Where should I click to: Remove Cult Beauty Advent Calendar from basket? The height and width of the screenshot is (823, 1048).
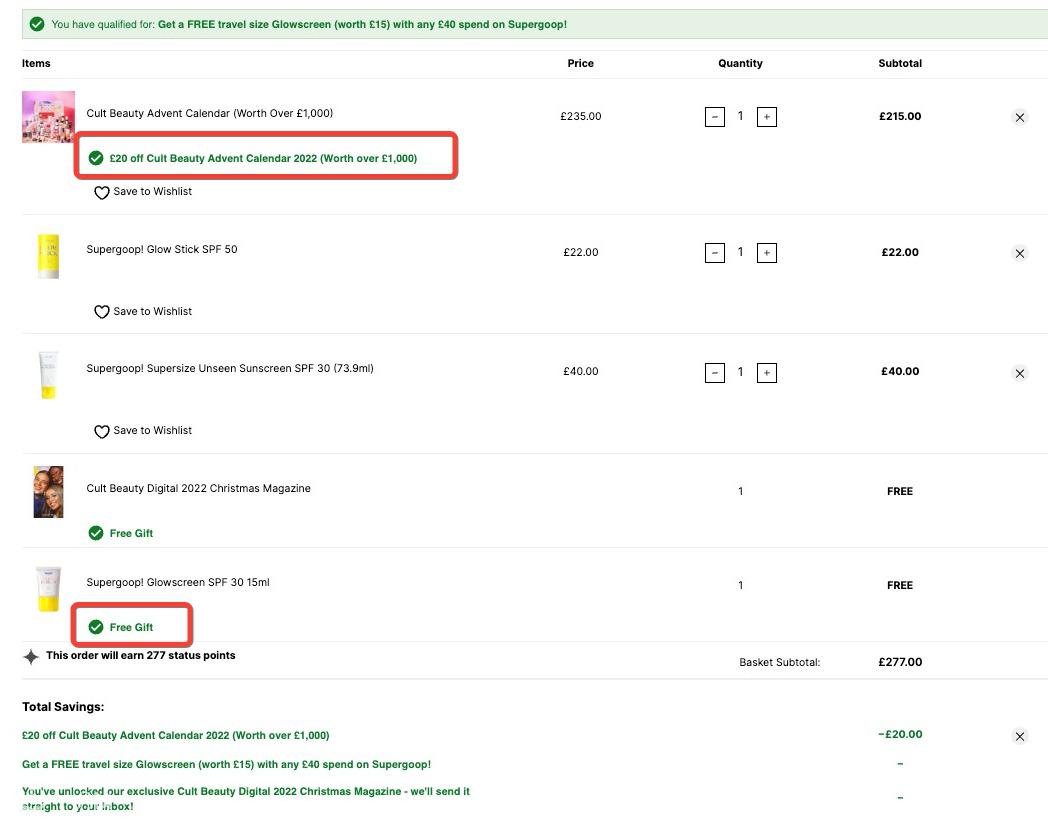coord(1019,118)
